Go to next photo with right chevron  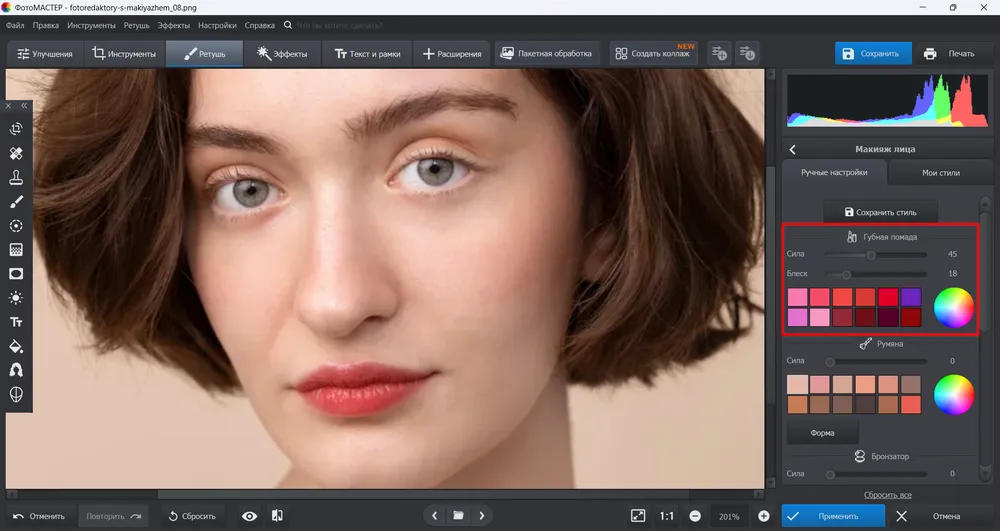pos(482,516)
